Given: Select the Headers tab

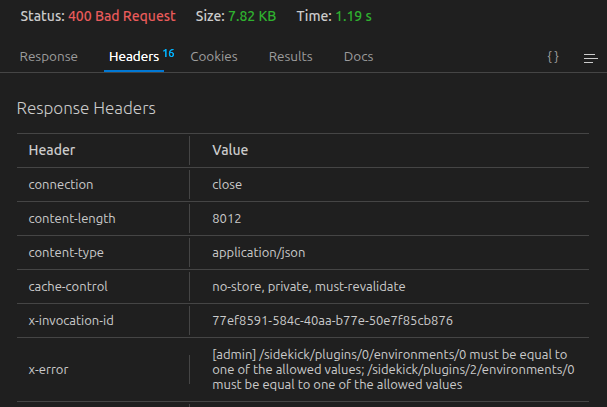Looking at the screenshot, I should click(134, 57).
